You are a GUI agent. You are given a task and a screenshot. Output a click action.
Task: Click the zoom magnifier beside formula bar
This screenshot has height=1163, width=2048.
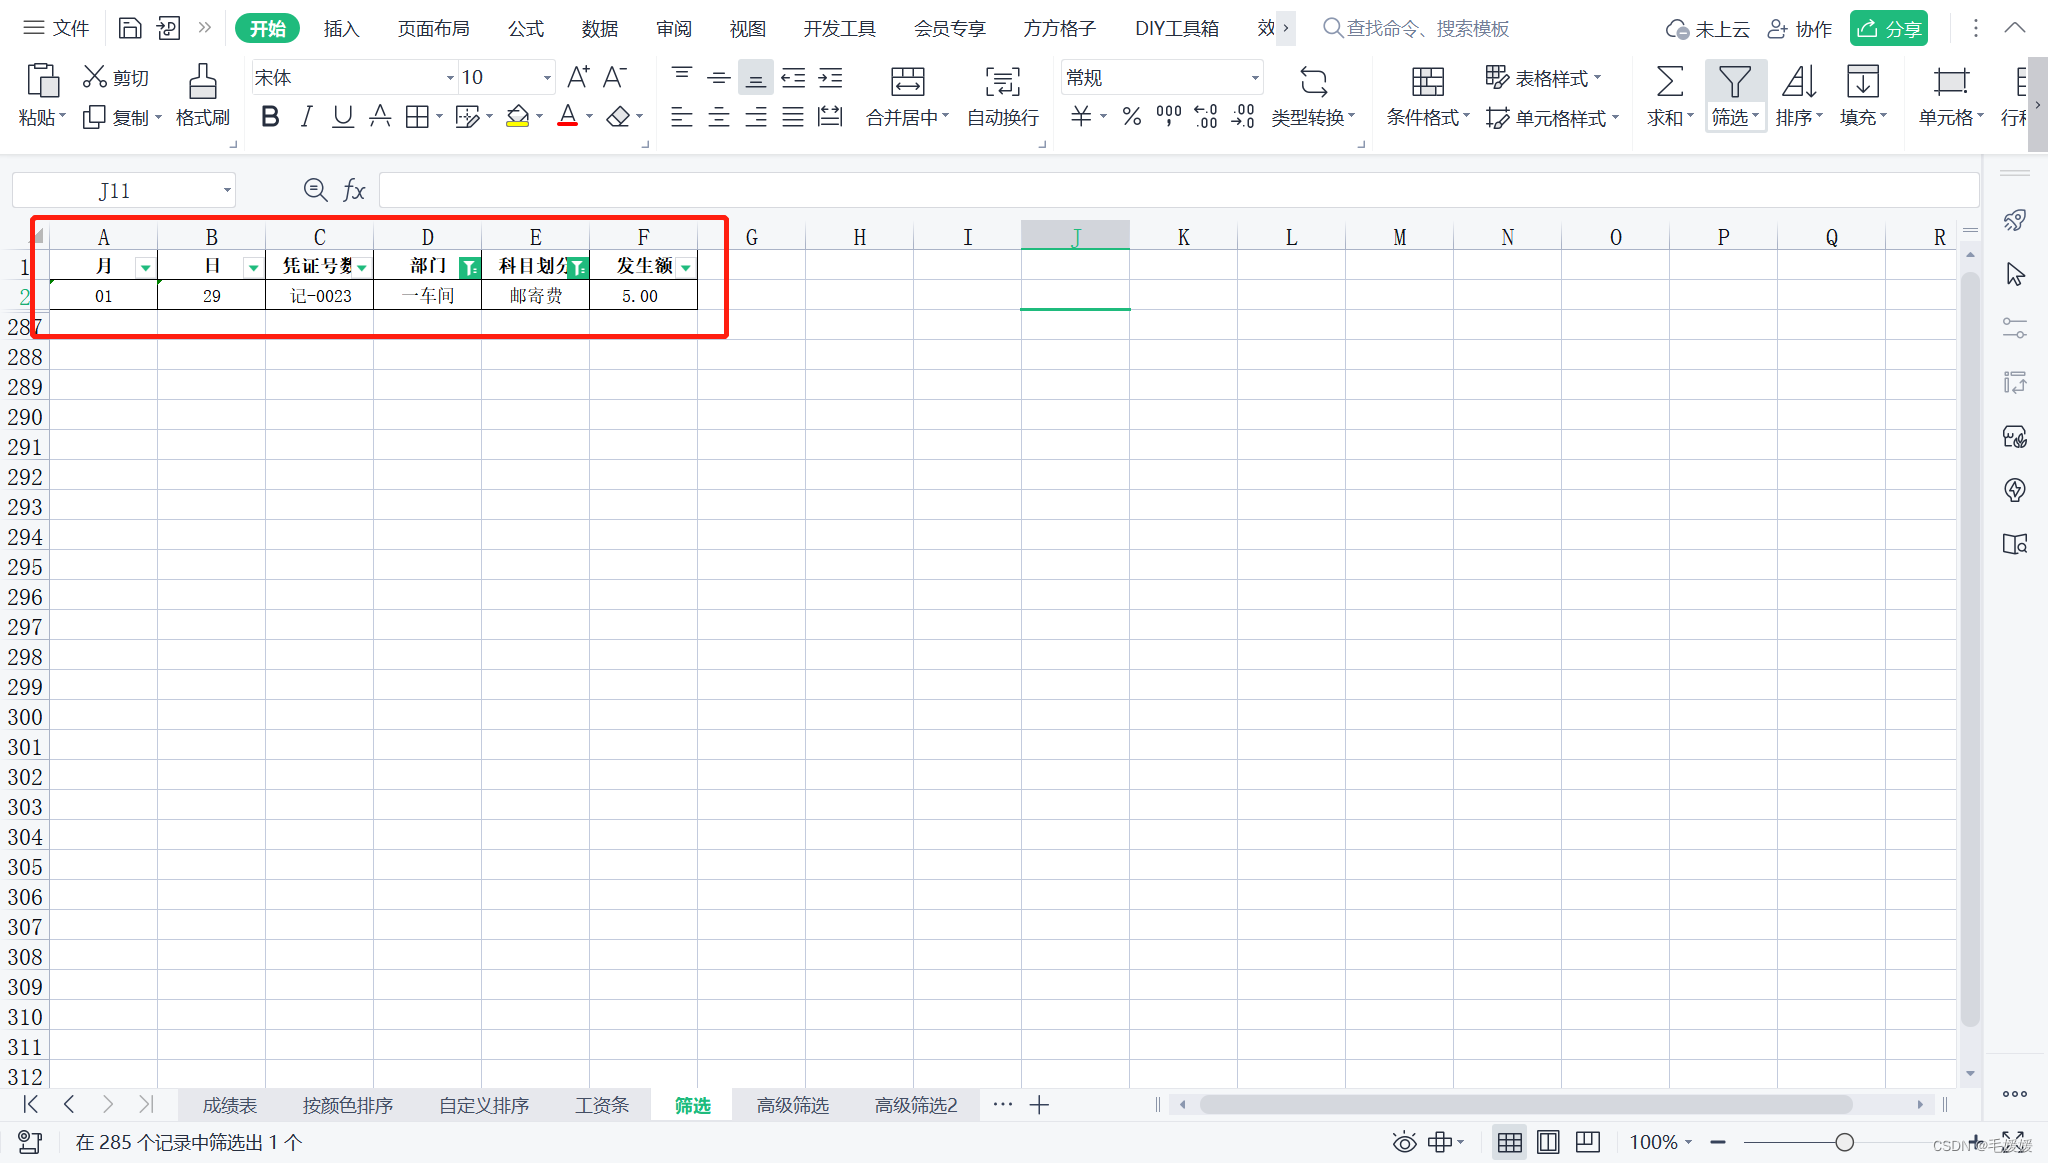click(x=315, y=190)
